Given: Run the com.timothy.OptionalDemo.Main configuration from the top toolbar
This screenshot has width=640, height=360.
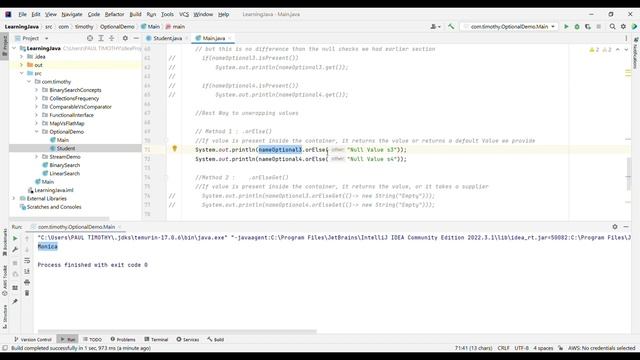Looking at the screenshot, I should tap(566, 27).
